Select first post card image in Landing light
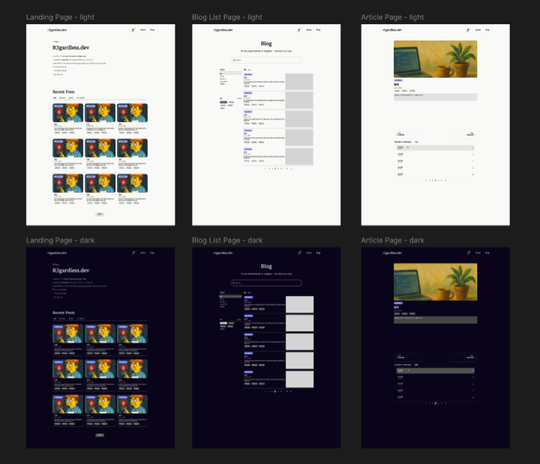Image resolution: width=540 pixels, height=464 pixels. click(68, 113)
